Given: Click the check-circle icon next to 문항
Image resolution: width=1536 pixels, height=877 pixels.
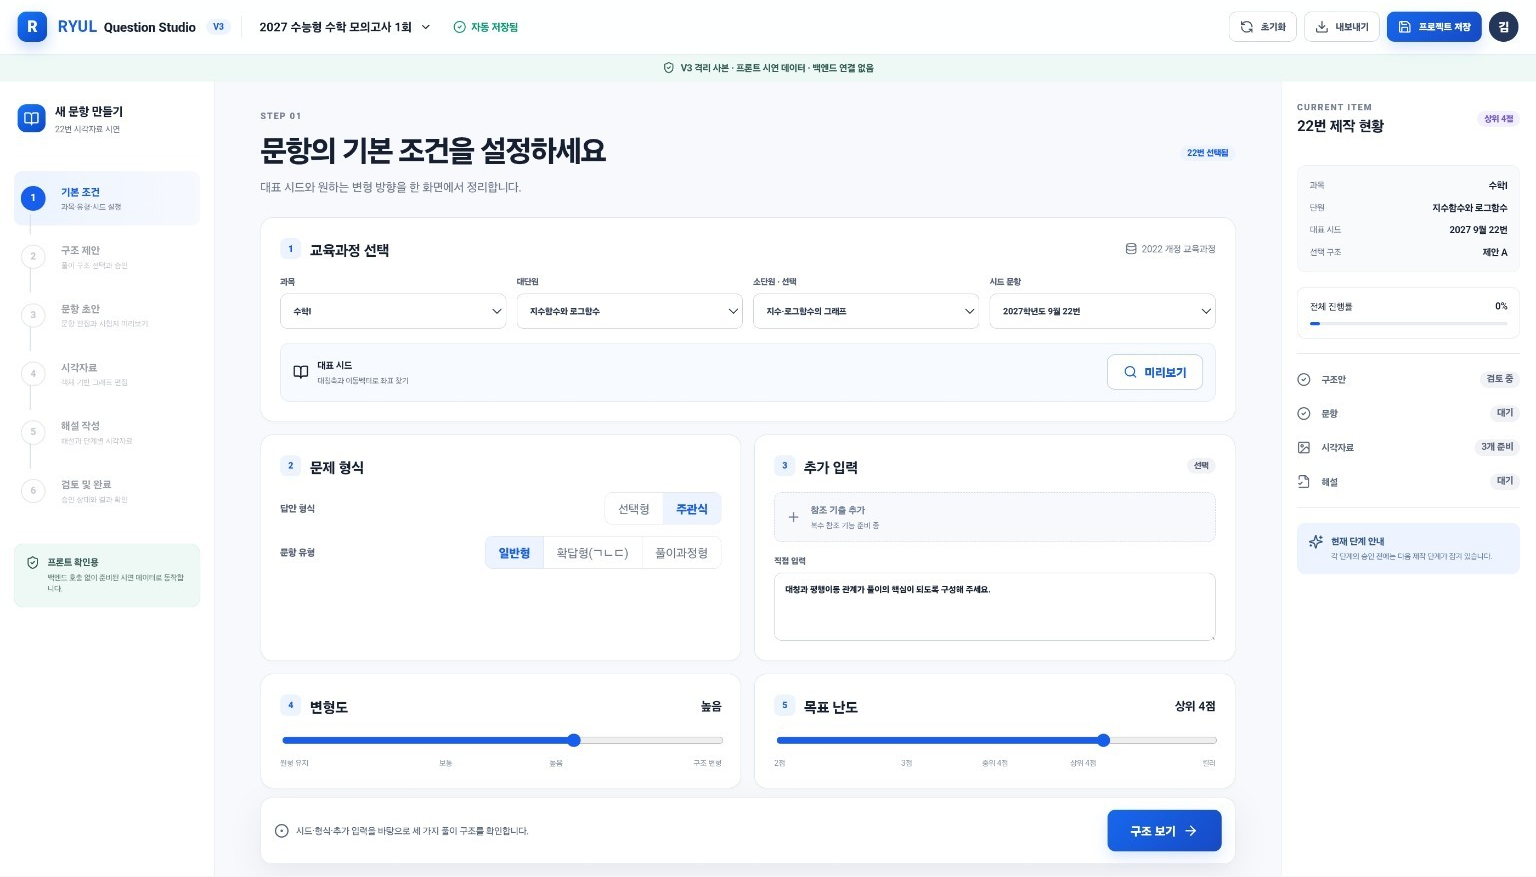Looking at the screenshot, I should 1304,414.
